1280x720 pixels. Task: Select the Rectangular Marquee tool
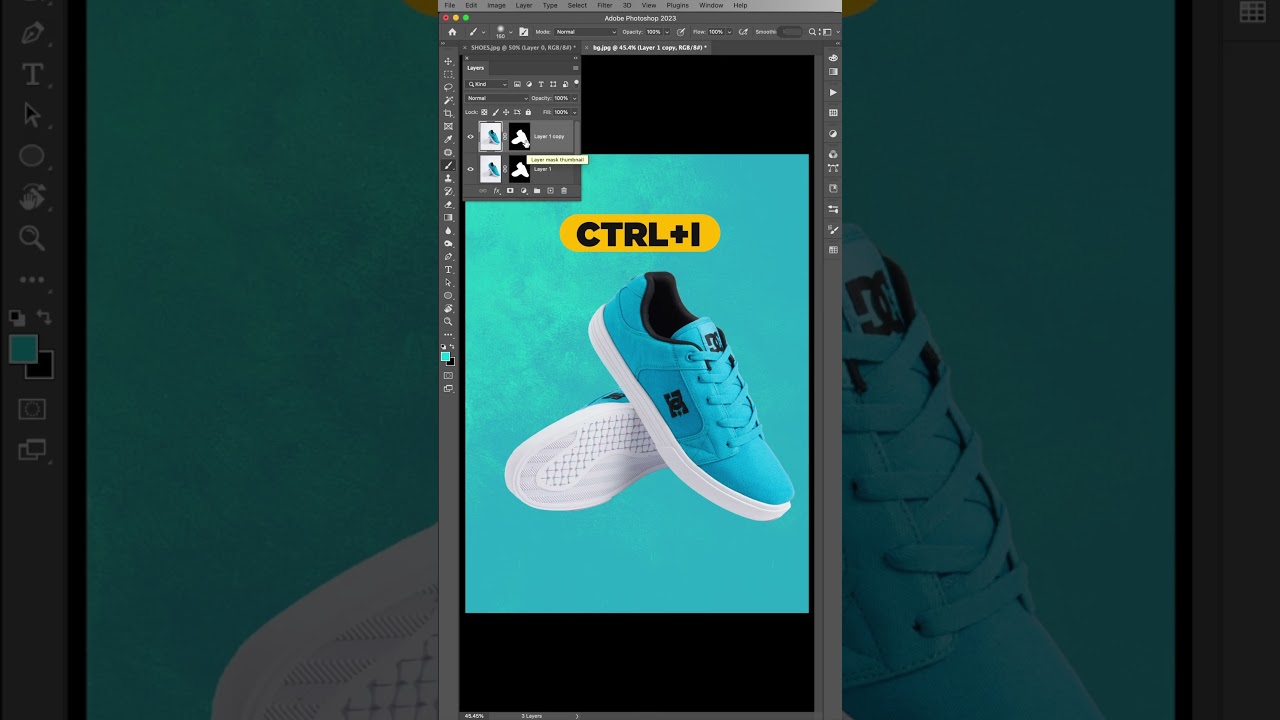(448, 74)
